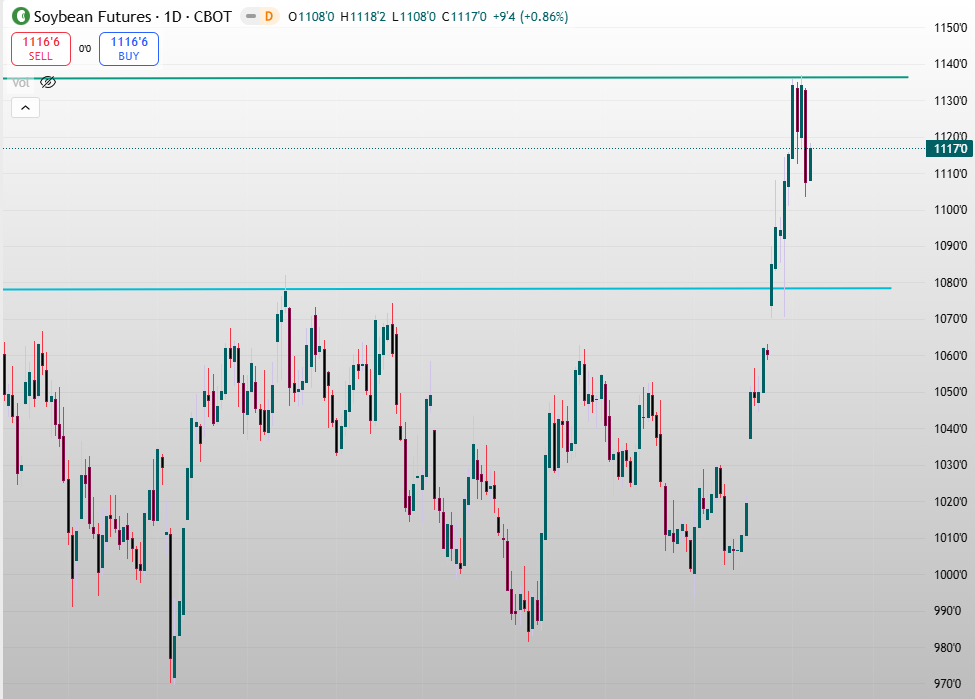Click the orange D delayed-data indicator
975x699 pixels.
coord(268,17)
